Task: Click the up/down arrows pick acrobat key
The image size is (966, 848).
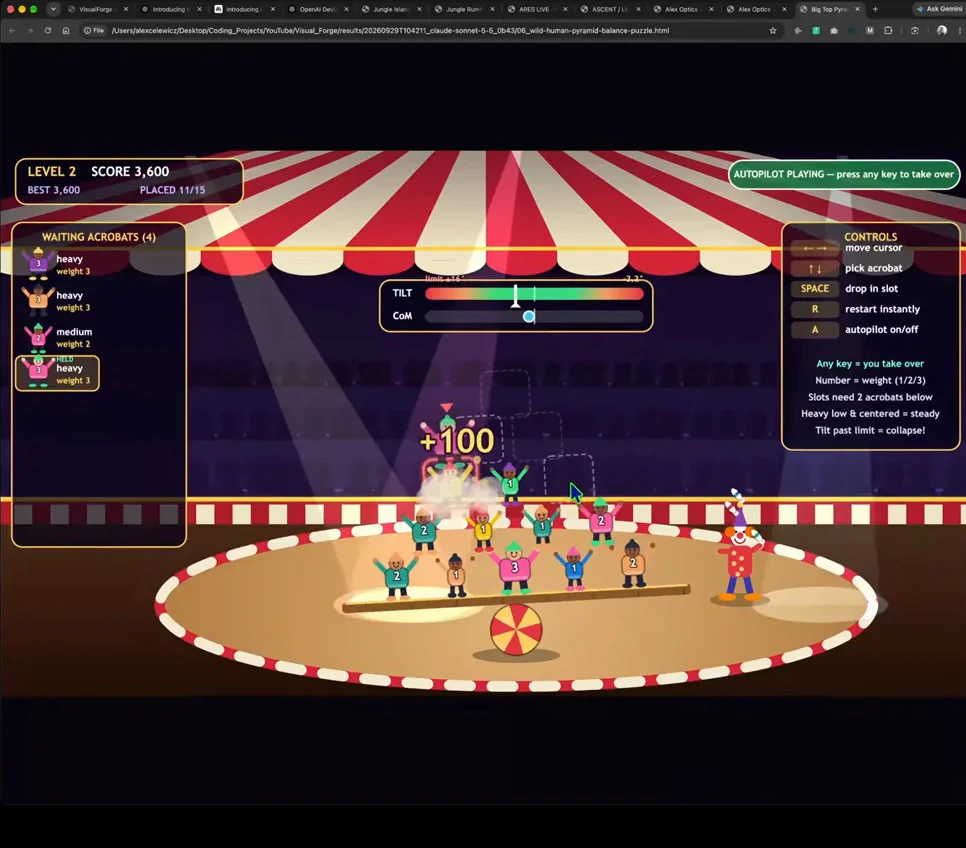Action: point(814,268)
